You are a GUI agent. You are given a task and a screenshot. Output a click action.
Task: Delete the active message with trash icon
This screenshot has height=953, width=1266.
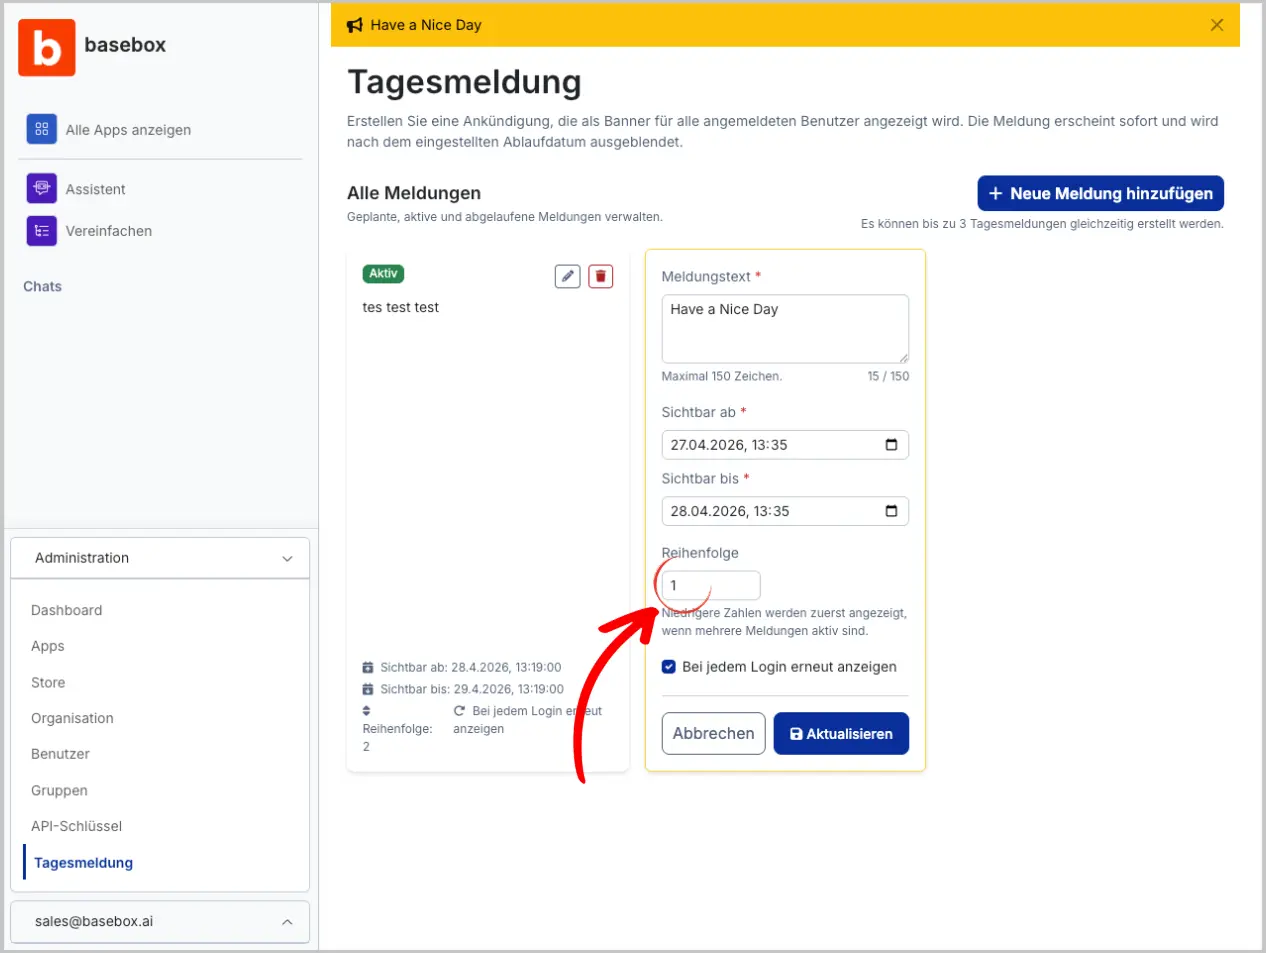[600, 276]
